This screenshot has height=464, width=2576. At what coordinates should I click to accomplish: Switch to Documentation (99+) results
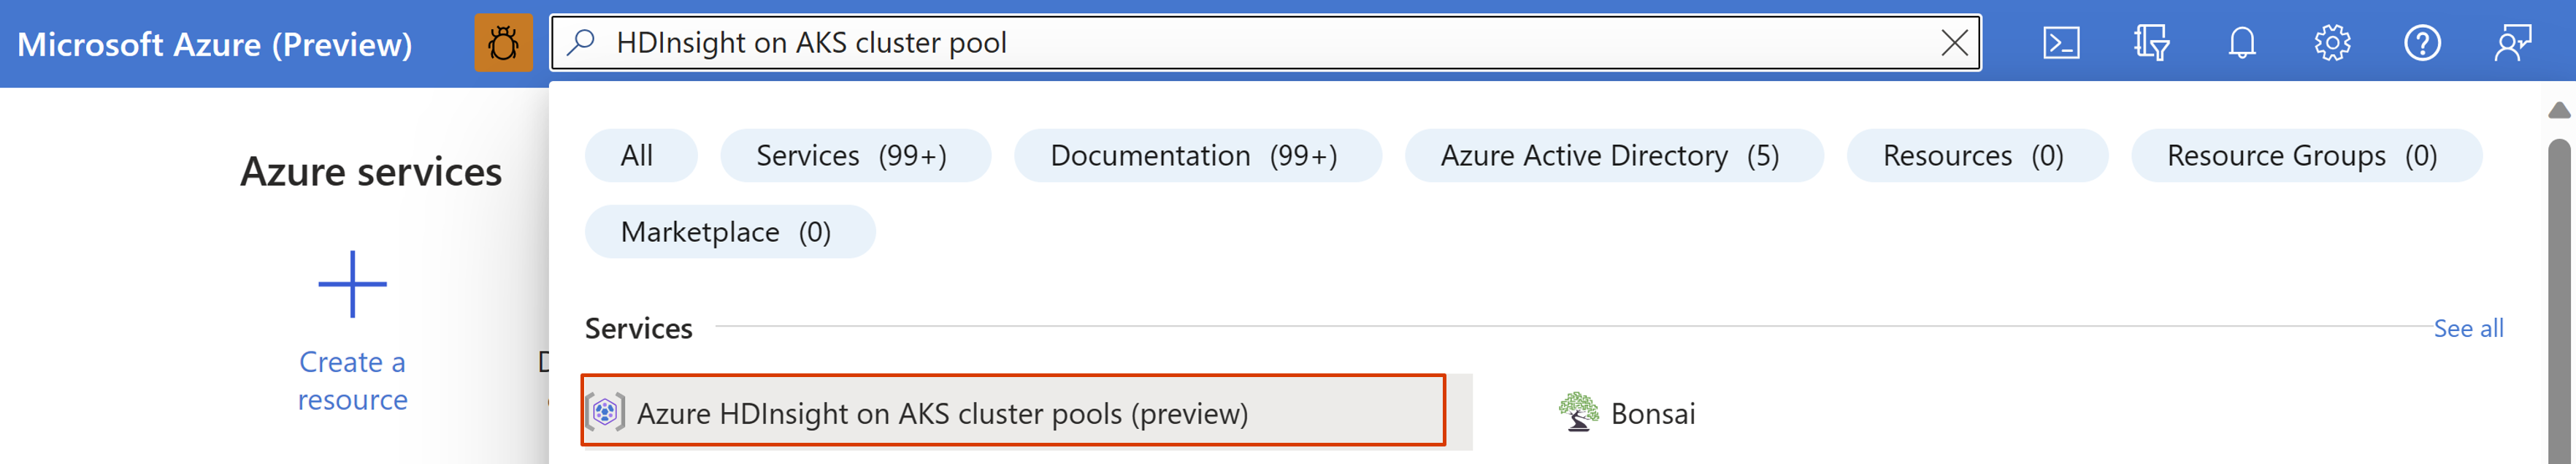(1197, 155)
